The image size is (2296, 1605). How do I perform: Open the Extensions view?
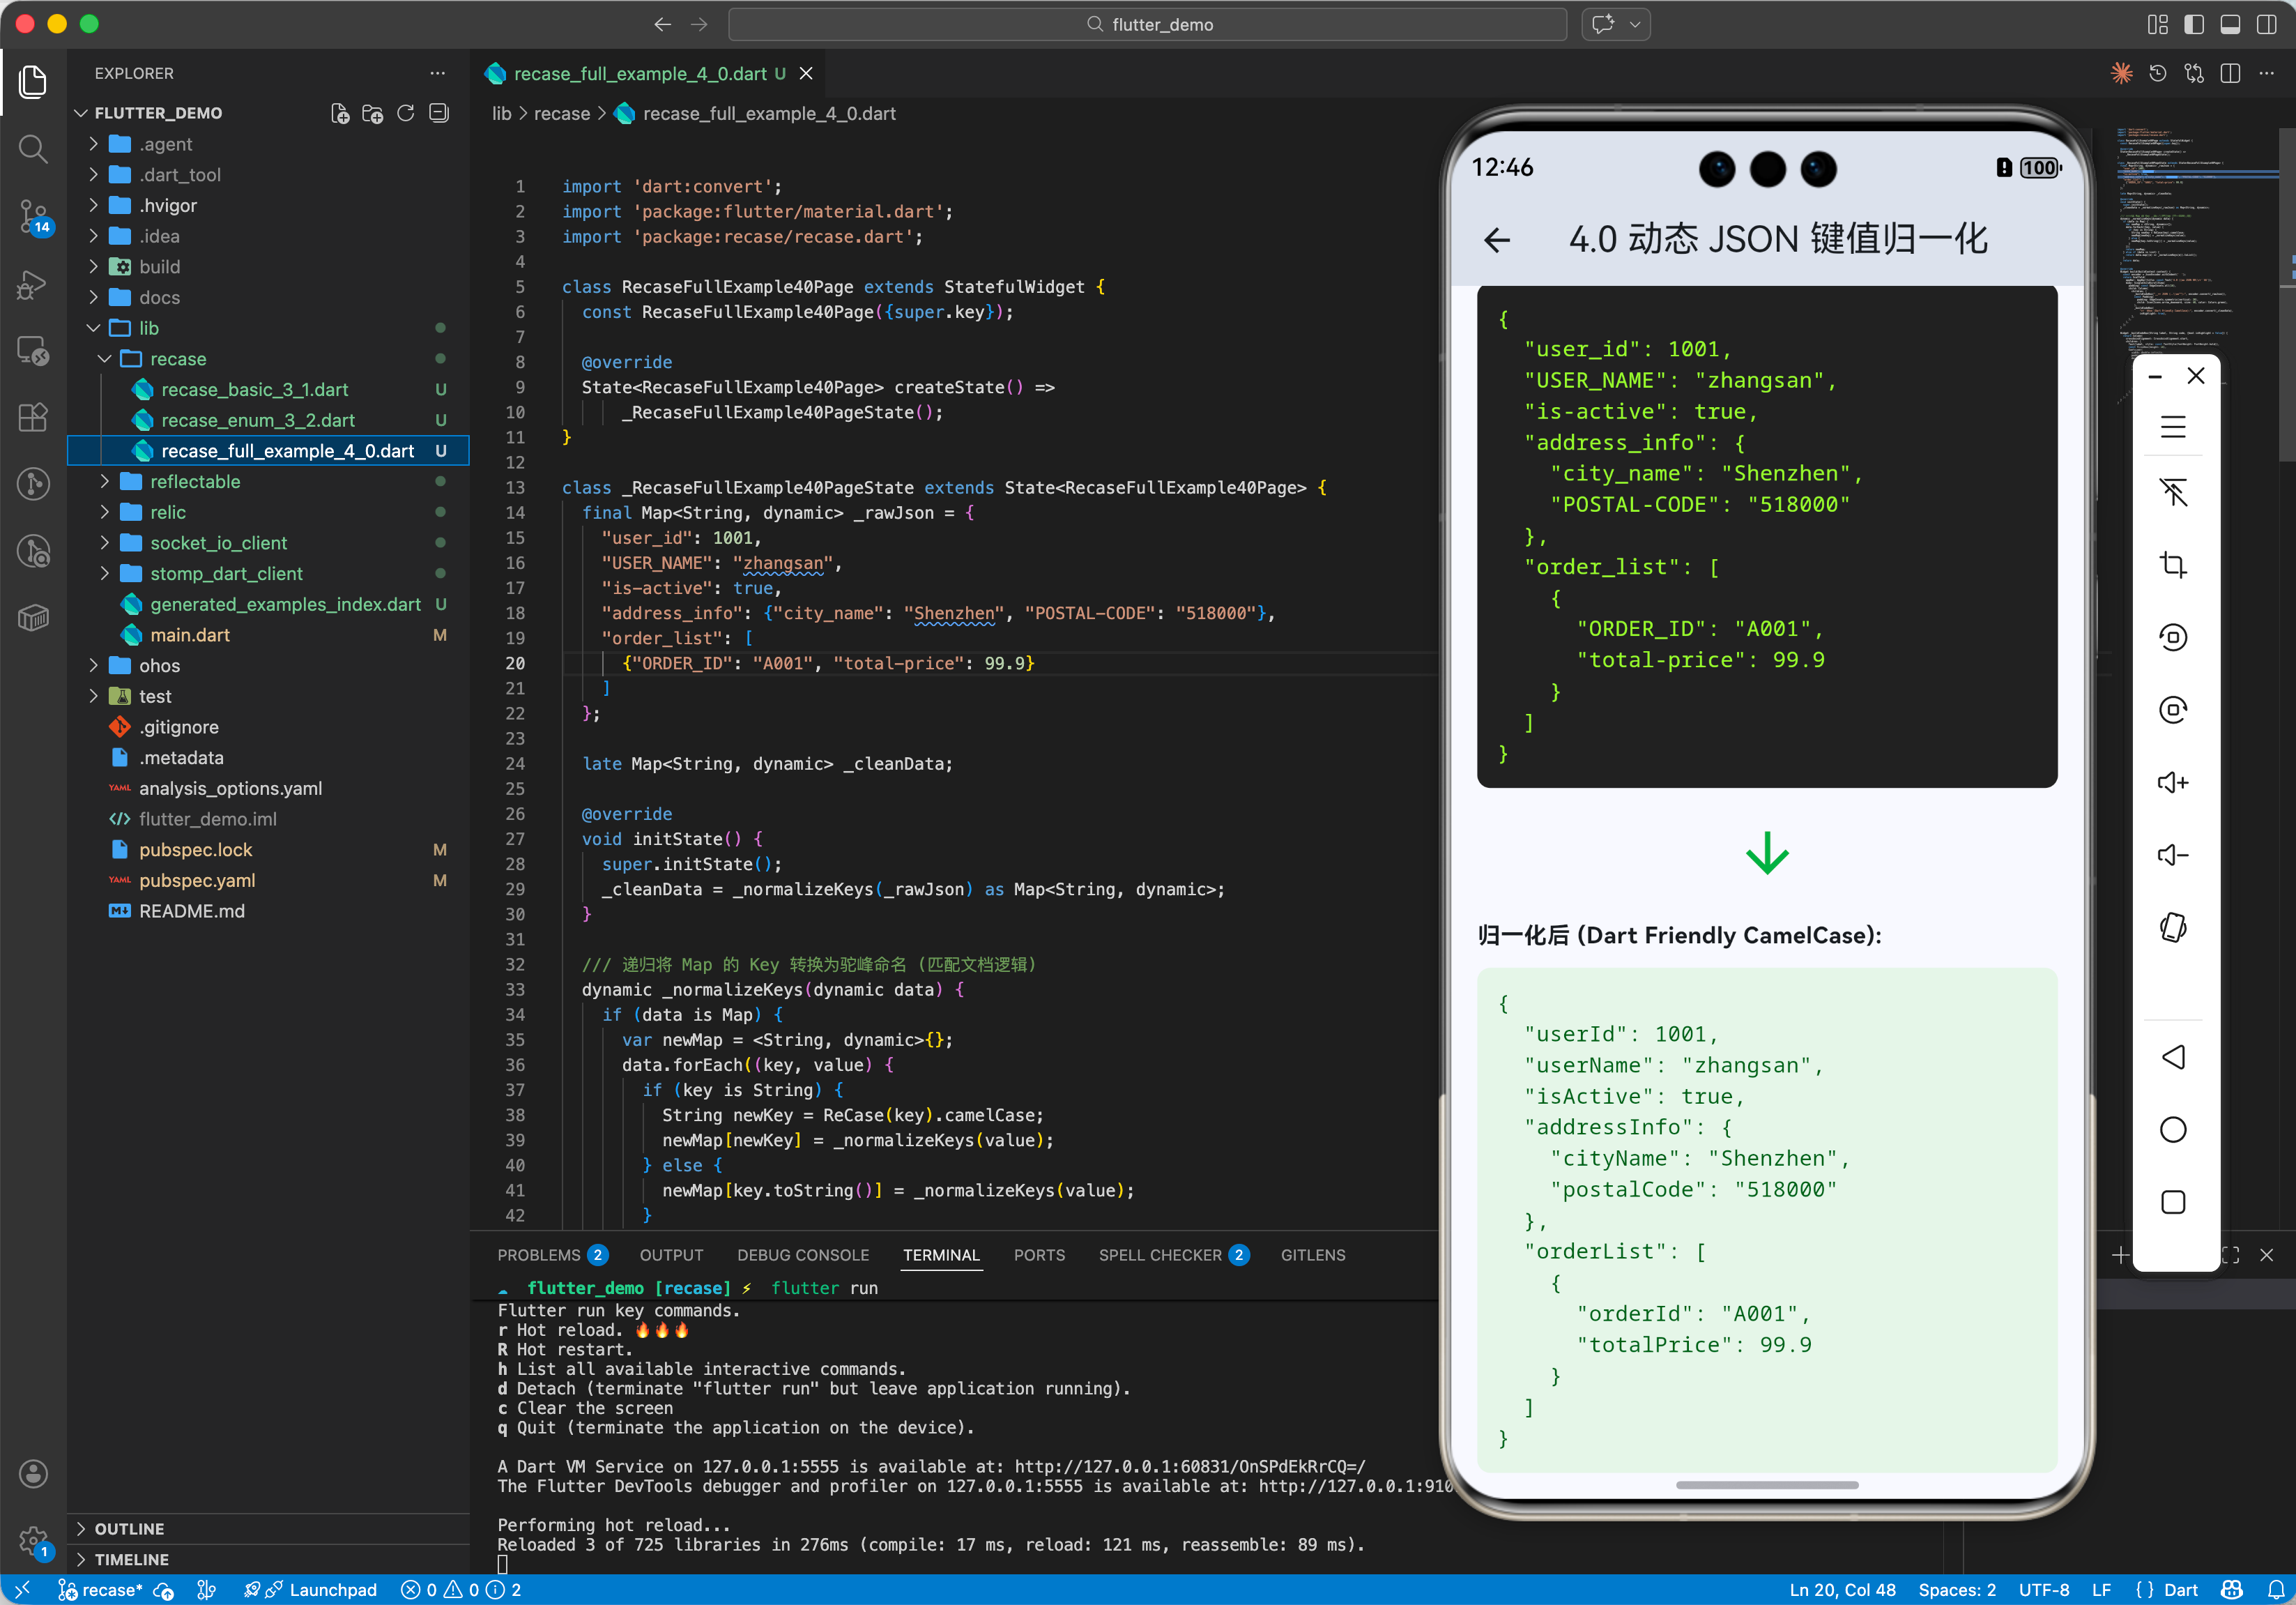pos(33,416)
